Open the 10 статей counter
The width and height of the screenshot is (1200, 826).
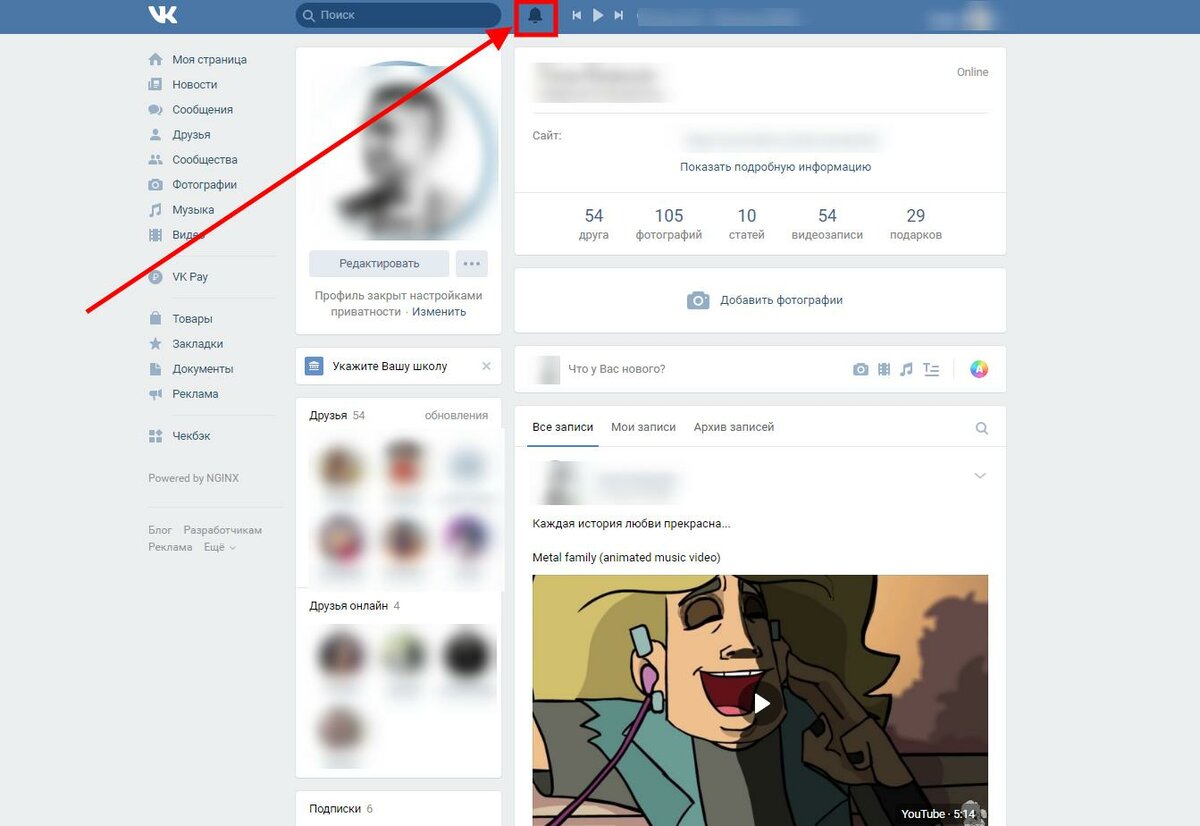click(747, 224)
